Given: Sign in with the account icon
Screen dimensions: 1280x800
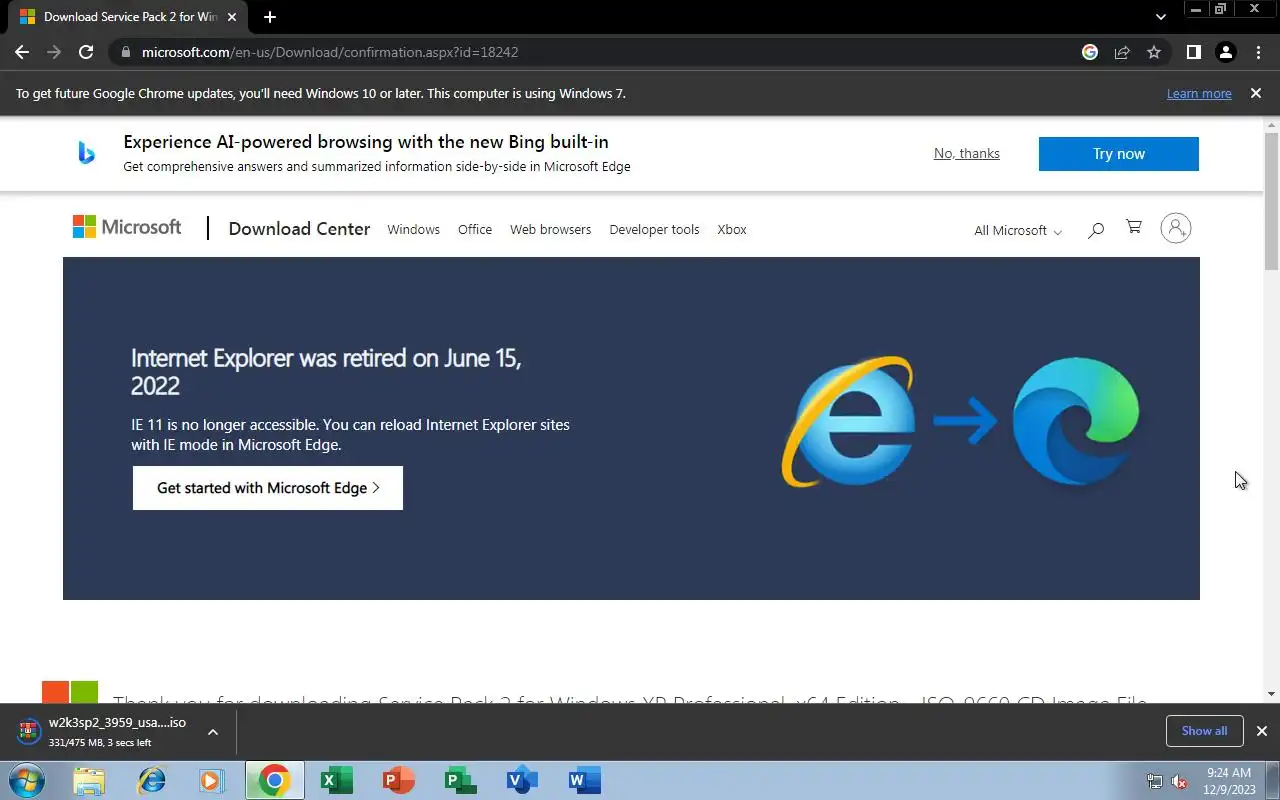Looking at the screenshot, I should [x=1176, y=228].
